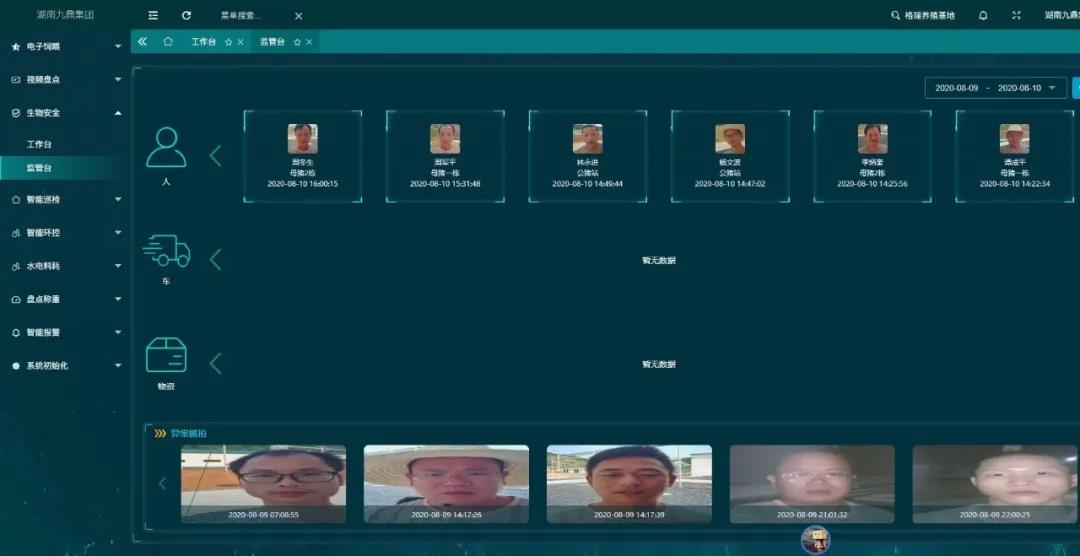Page left in the 物资 row chevron
Screen dimensions: 1080x556
point(216,364)
